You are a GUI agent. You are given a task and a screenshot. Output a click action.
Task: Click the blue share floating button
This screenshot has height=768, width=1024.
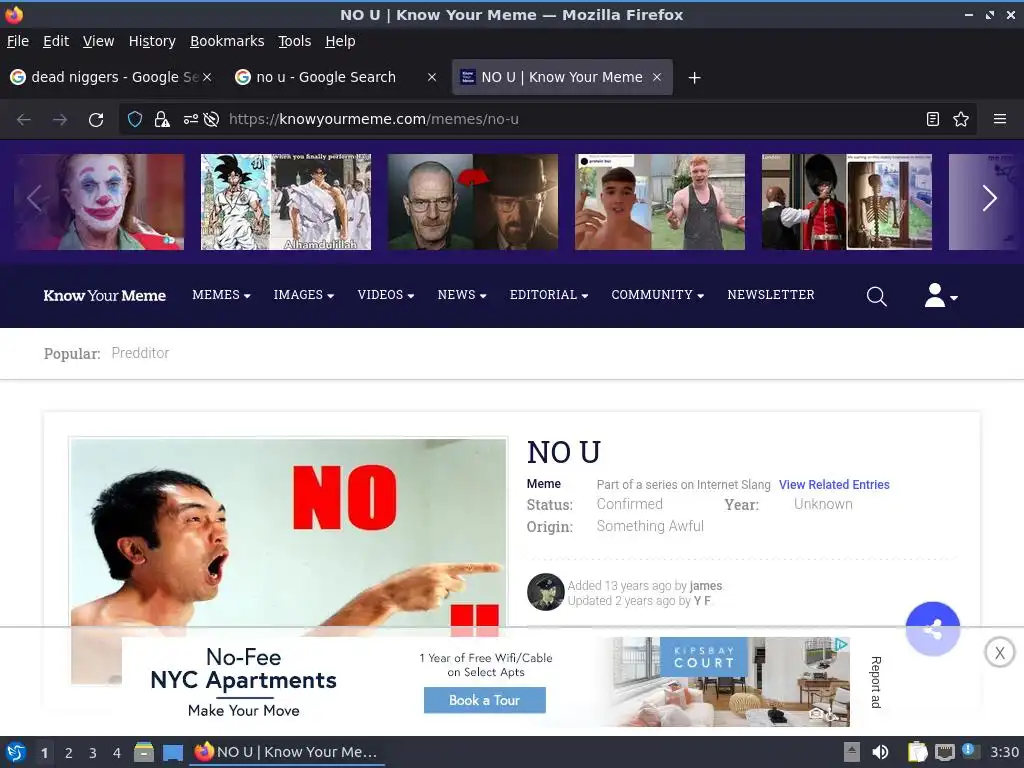[x=933, y=629]
